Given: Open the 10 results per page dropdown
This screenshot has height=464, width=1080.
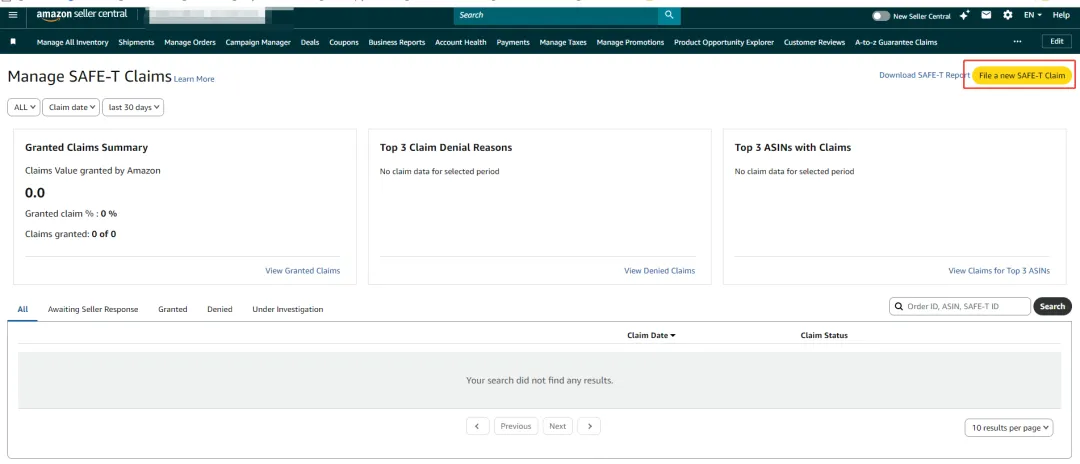Looking at the screenshot, I should (x=1010, y=428).
